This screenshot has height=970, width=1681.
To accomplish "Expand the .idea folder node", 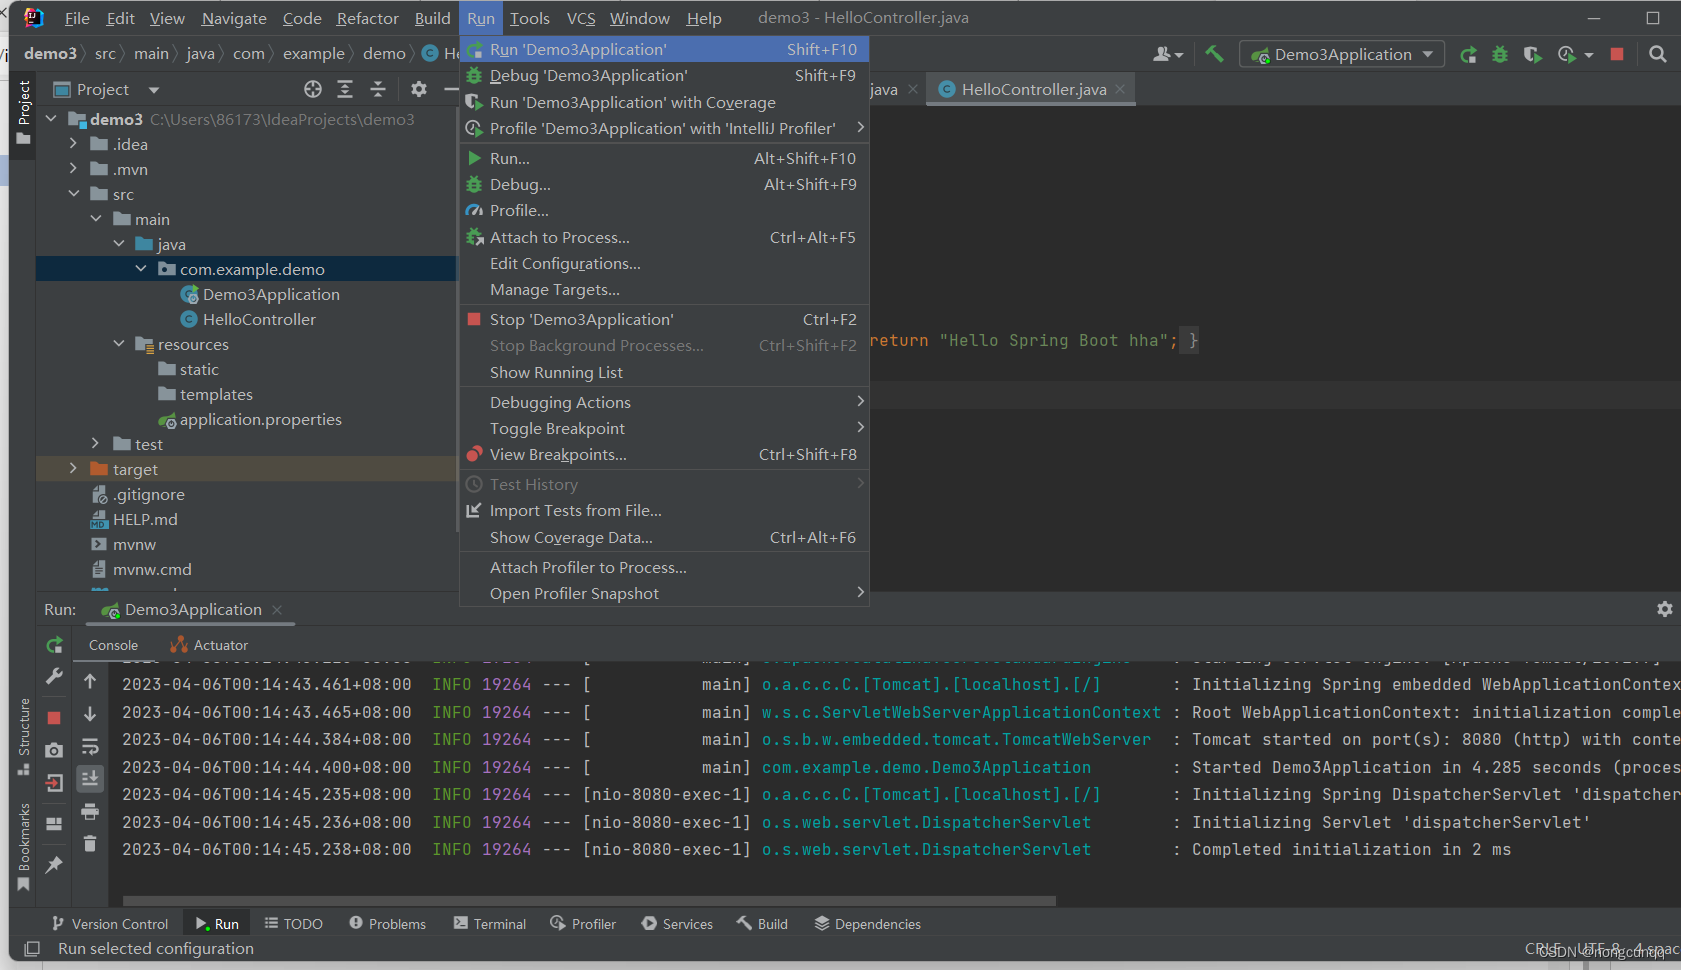I will pos(73,144).
